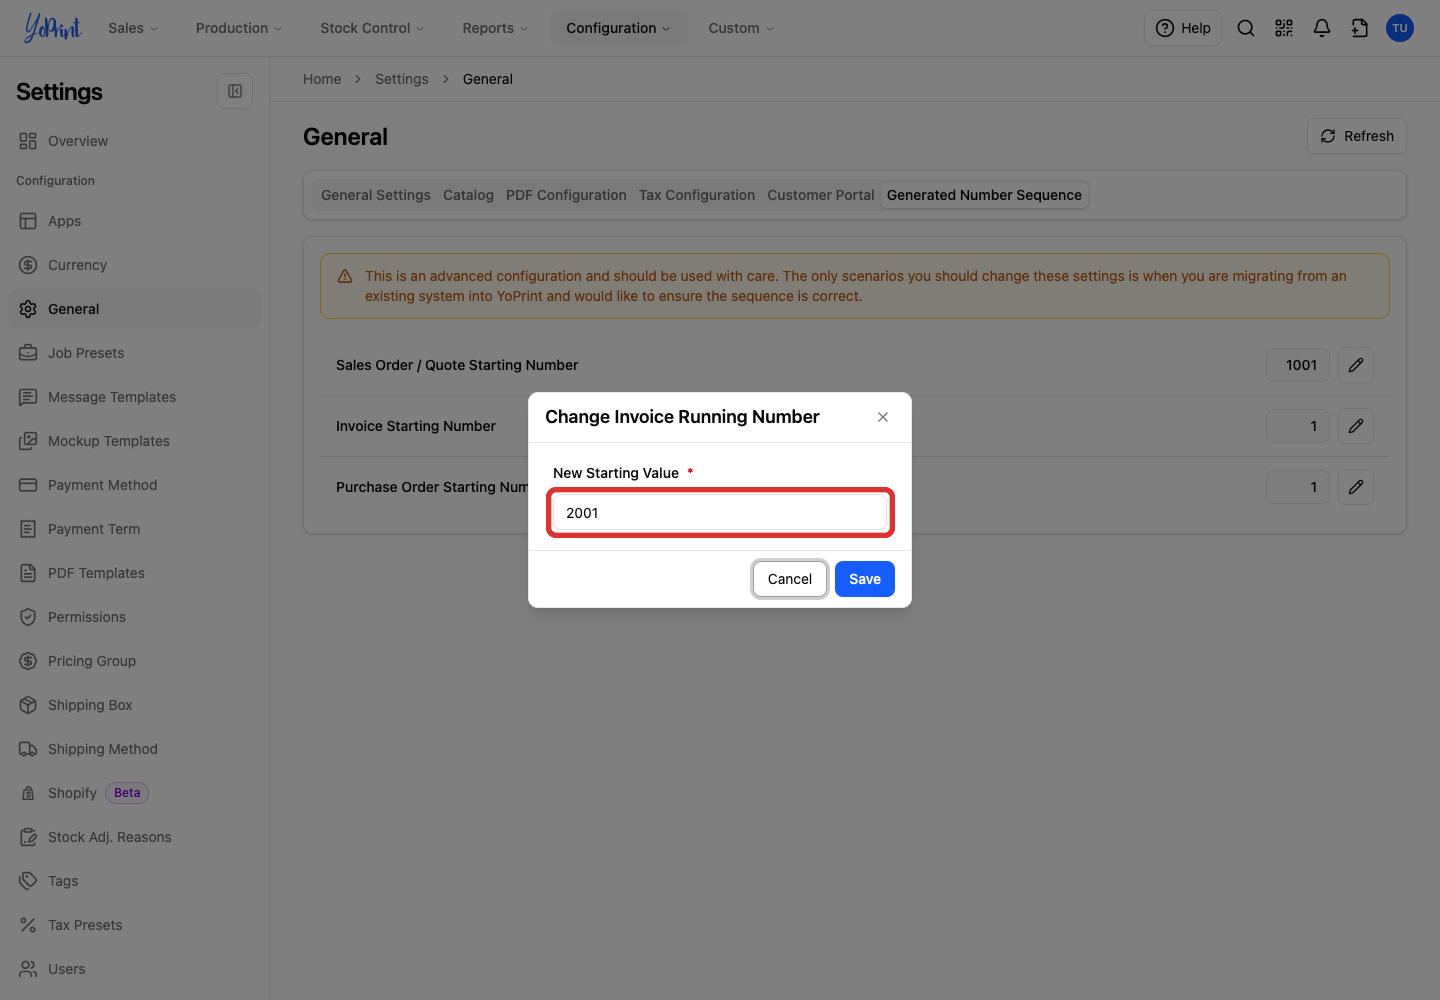Viewport: 1440px width, 1000px height.
Task: Open the QR code scanner icon
Action: coord(1284,28)
